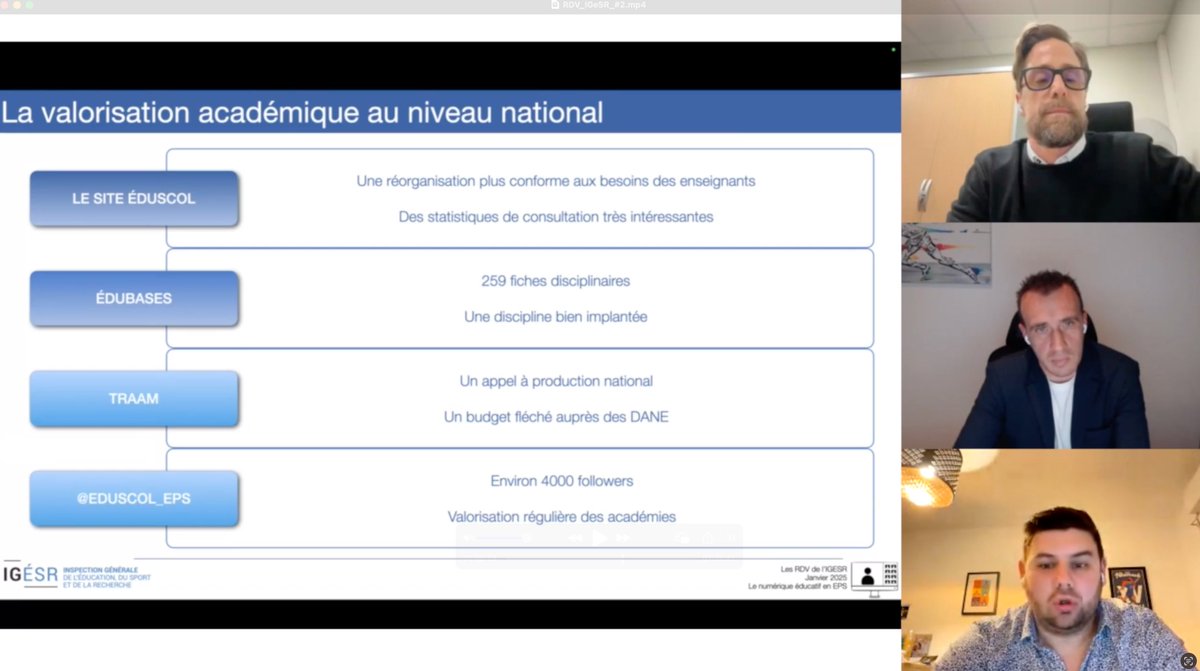This screenshot has width=1200, height=671.
Task: Click the text 'Un budget fléché auprès des DANE'
Action: [x=556, y=416]
